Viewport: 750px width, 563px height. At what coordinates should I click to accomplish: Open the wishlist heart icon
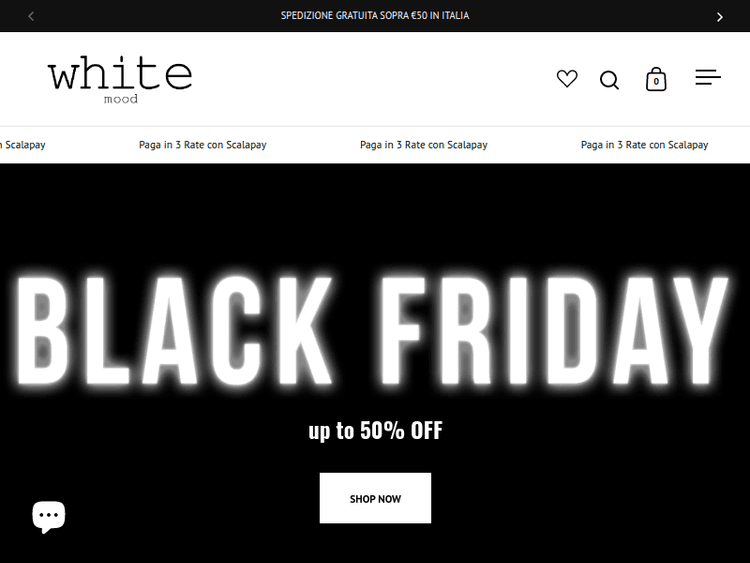[x=567, y=79]
